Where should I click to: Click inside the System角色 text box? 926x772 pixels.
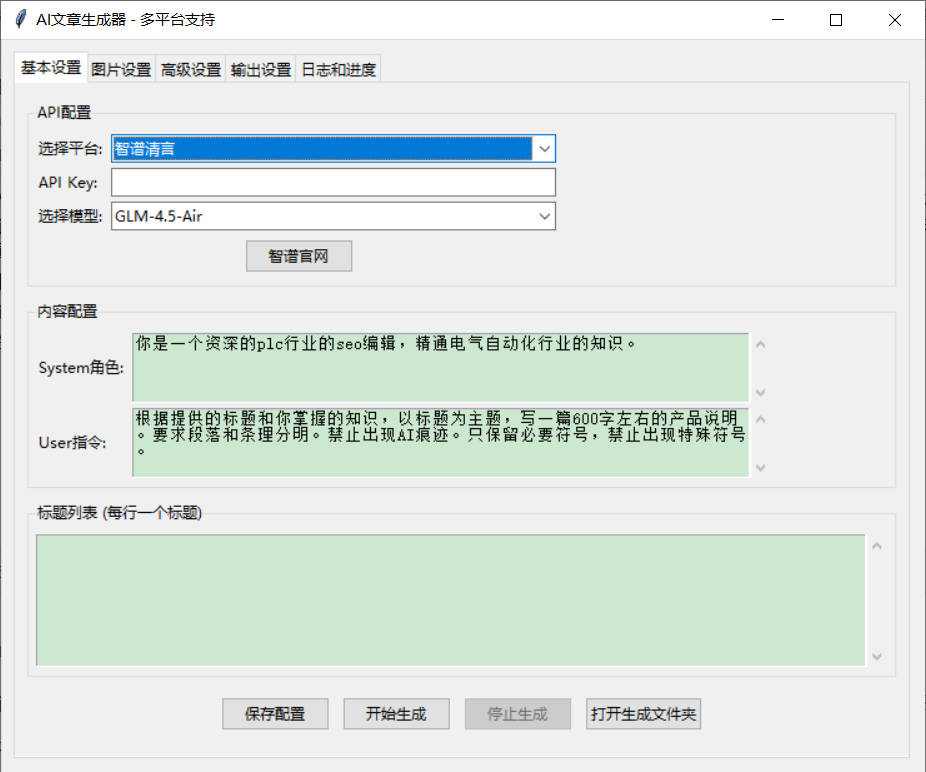(440, 367)
